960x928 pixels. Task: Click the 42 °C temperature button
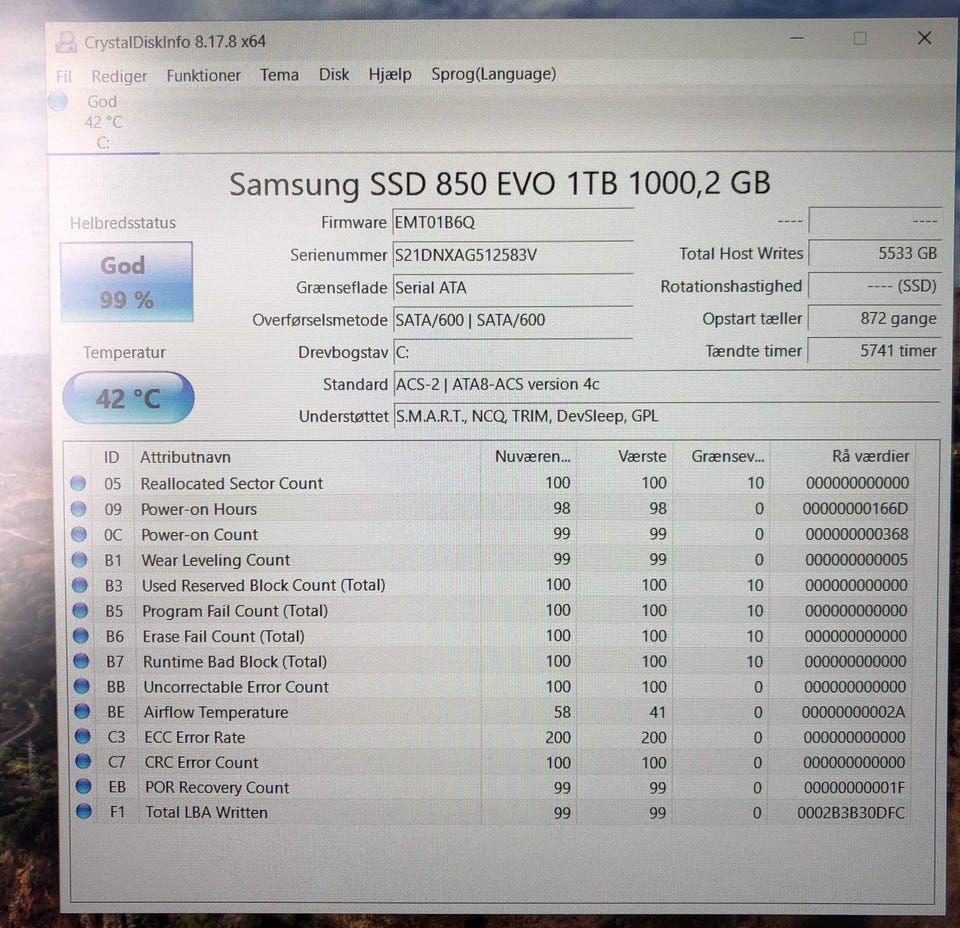point(128,398)
